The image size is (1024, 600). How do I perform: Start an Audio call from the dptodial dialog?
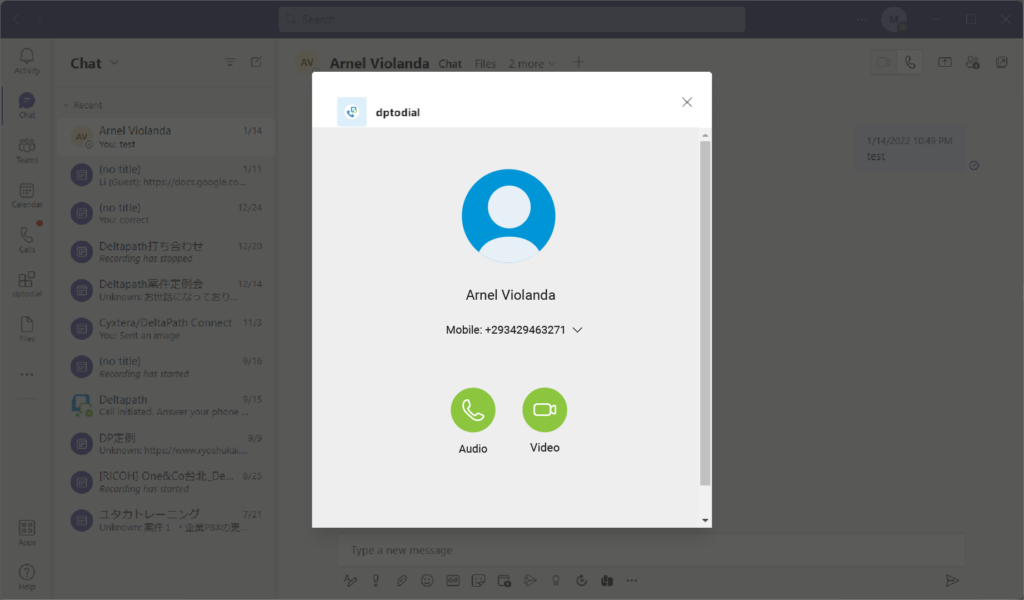(x=472, y=410)
